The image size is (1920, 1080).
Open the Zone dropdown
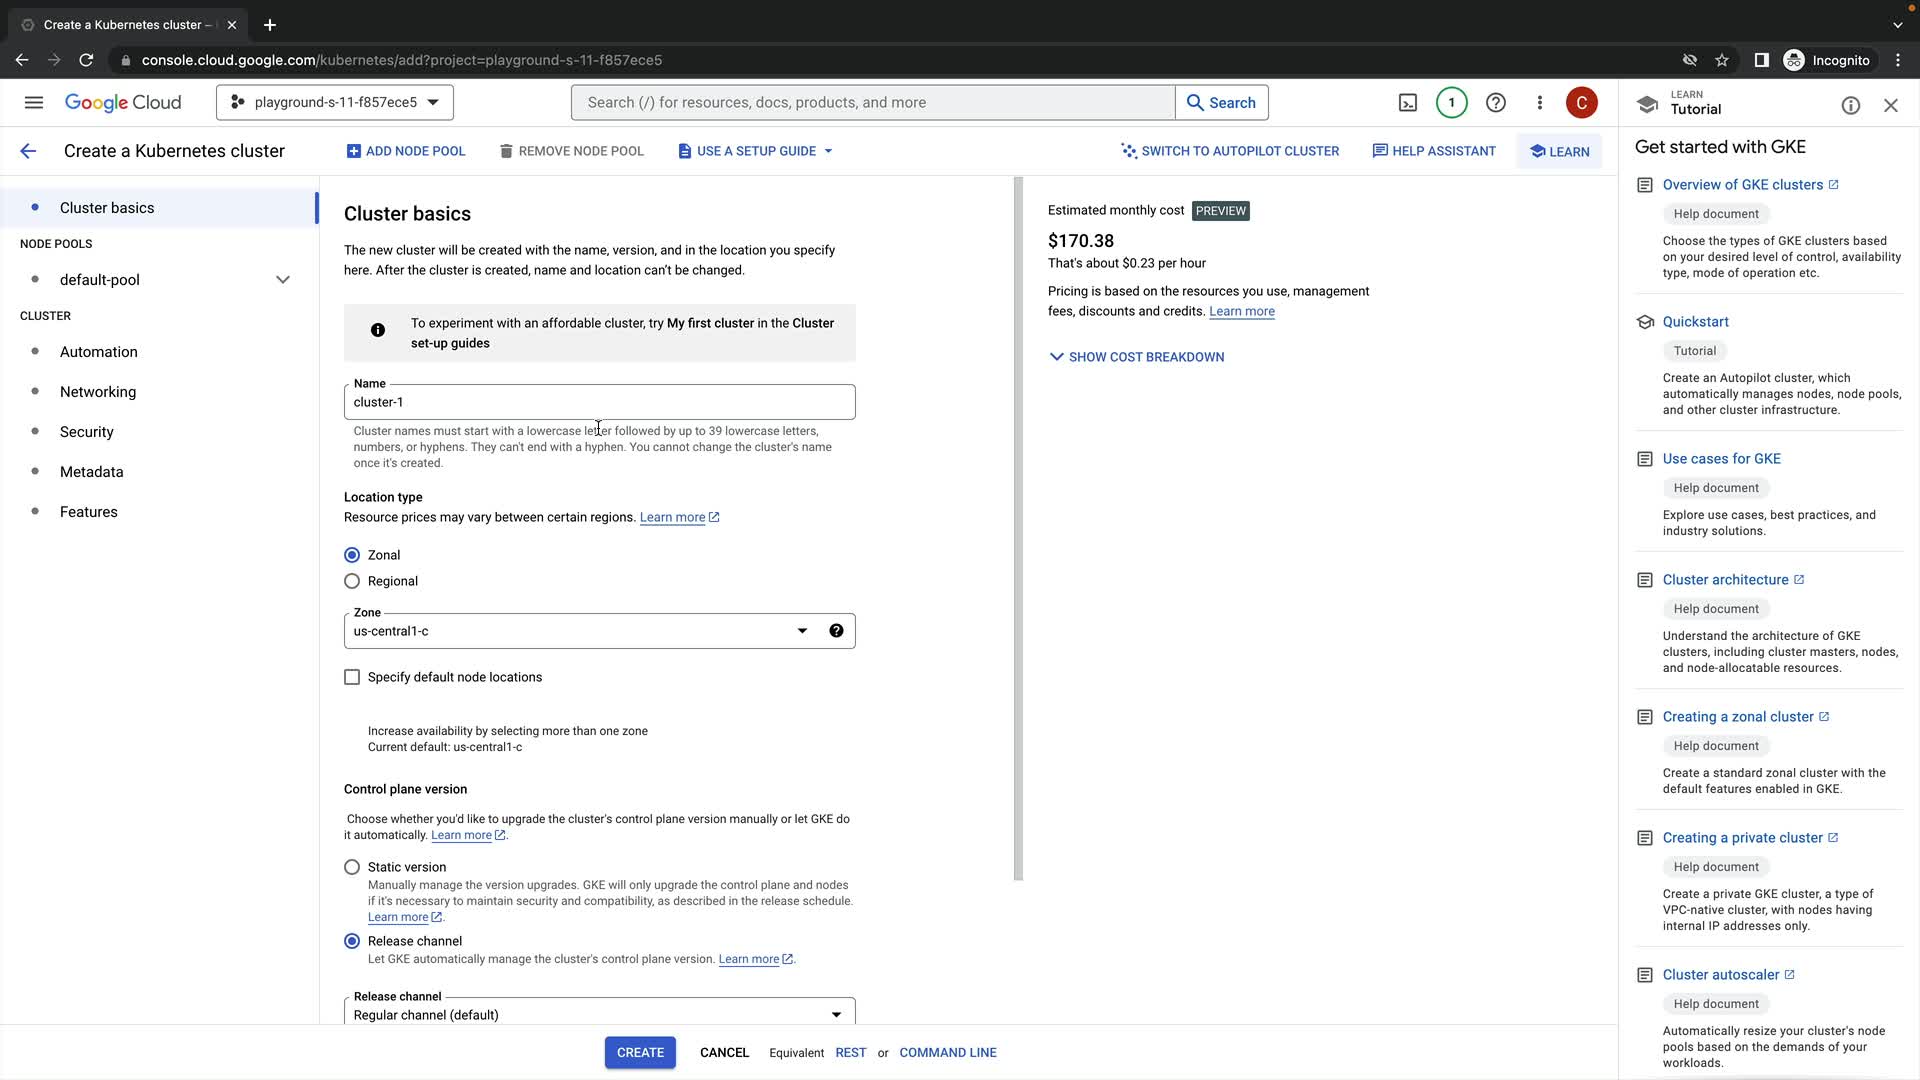pyautogui.click(x=580, y=631)
